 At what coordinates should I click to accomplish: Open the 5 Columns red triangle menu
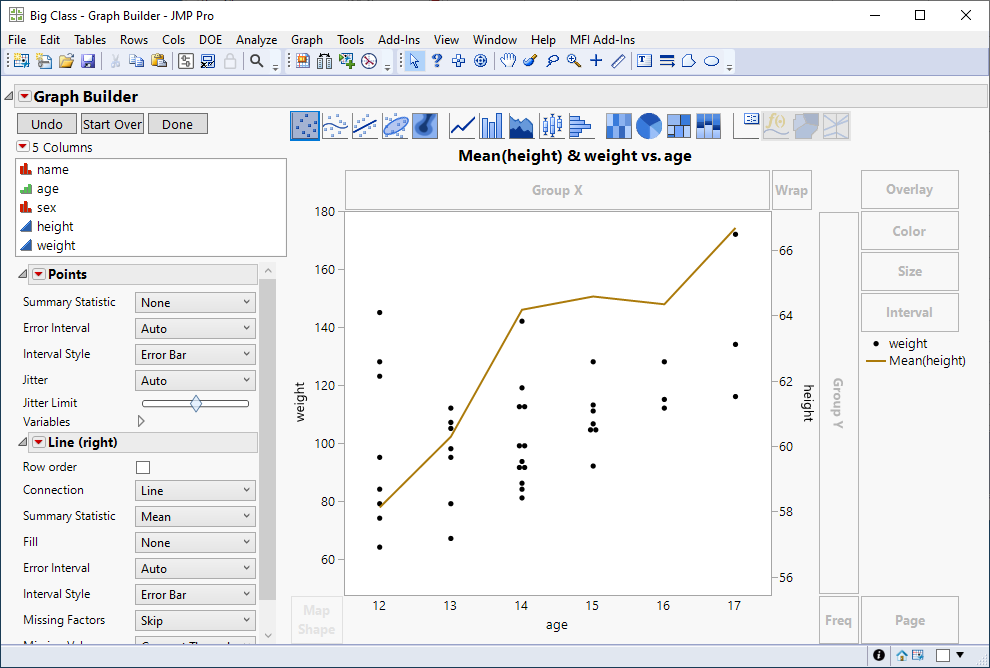click(x=23, y=146)
